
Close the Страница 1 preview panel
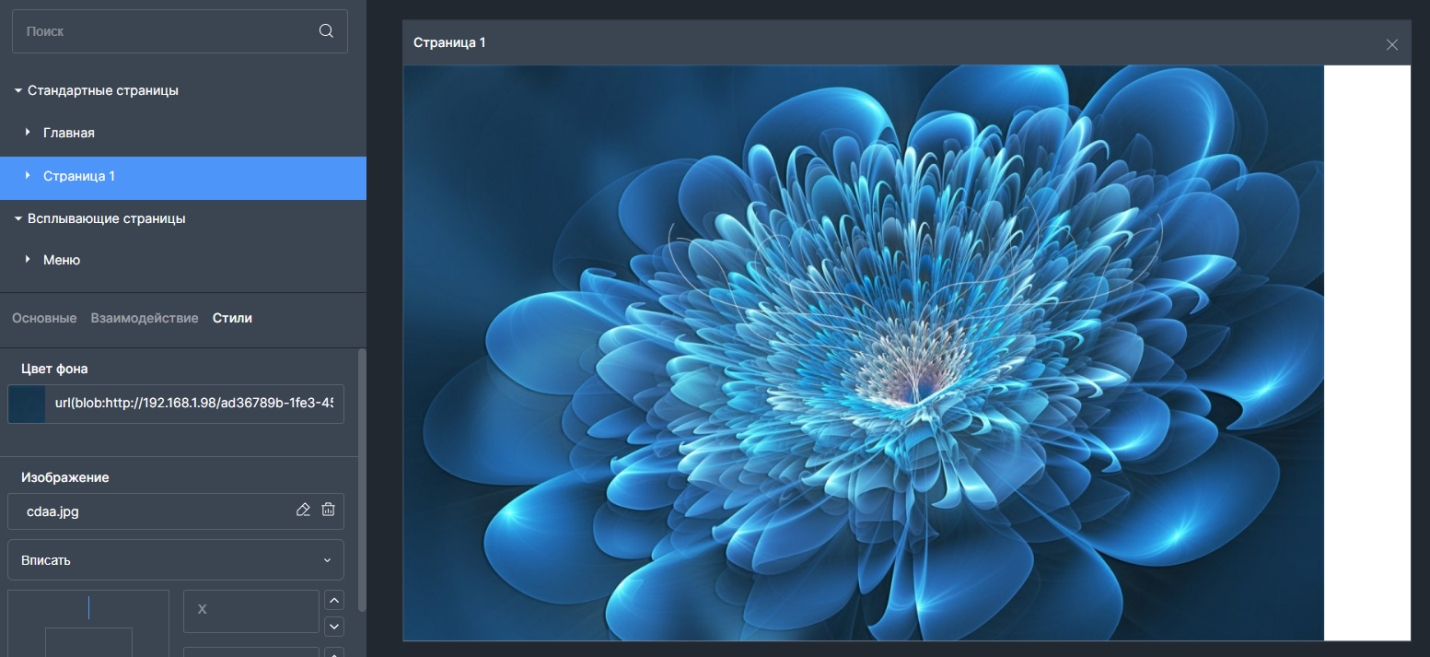tap(1392, 45)
